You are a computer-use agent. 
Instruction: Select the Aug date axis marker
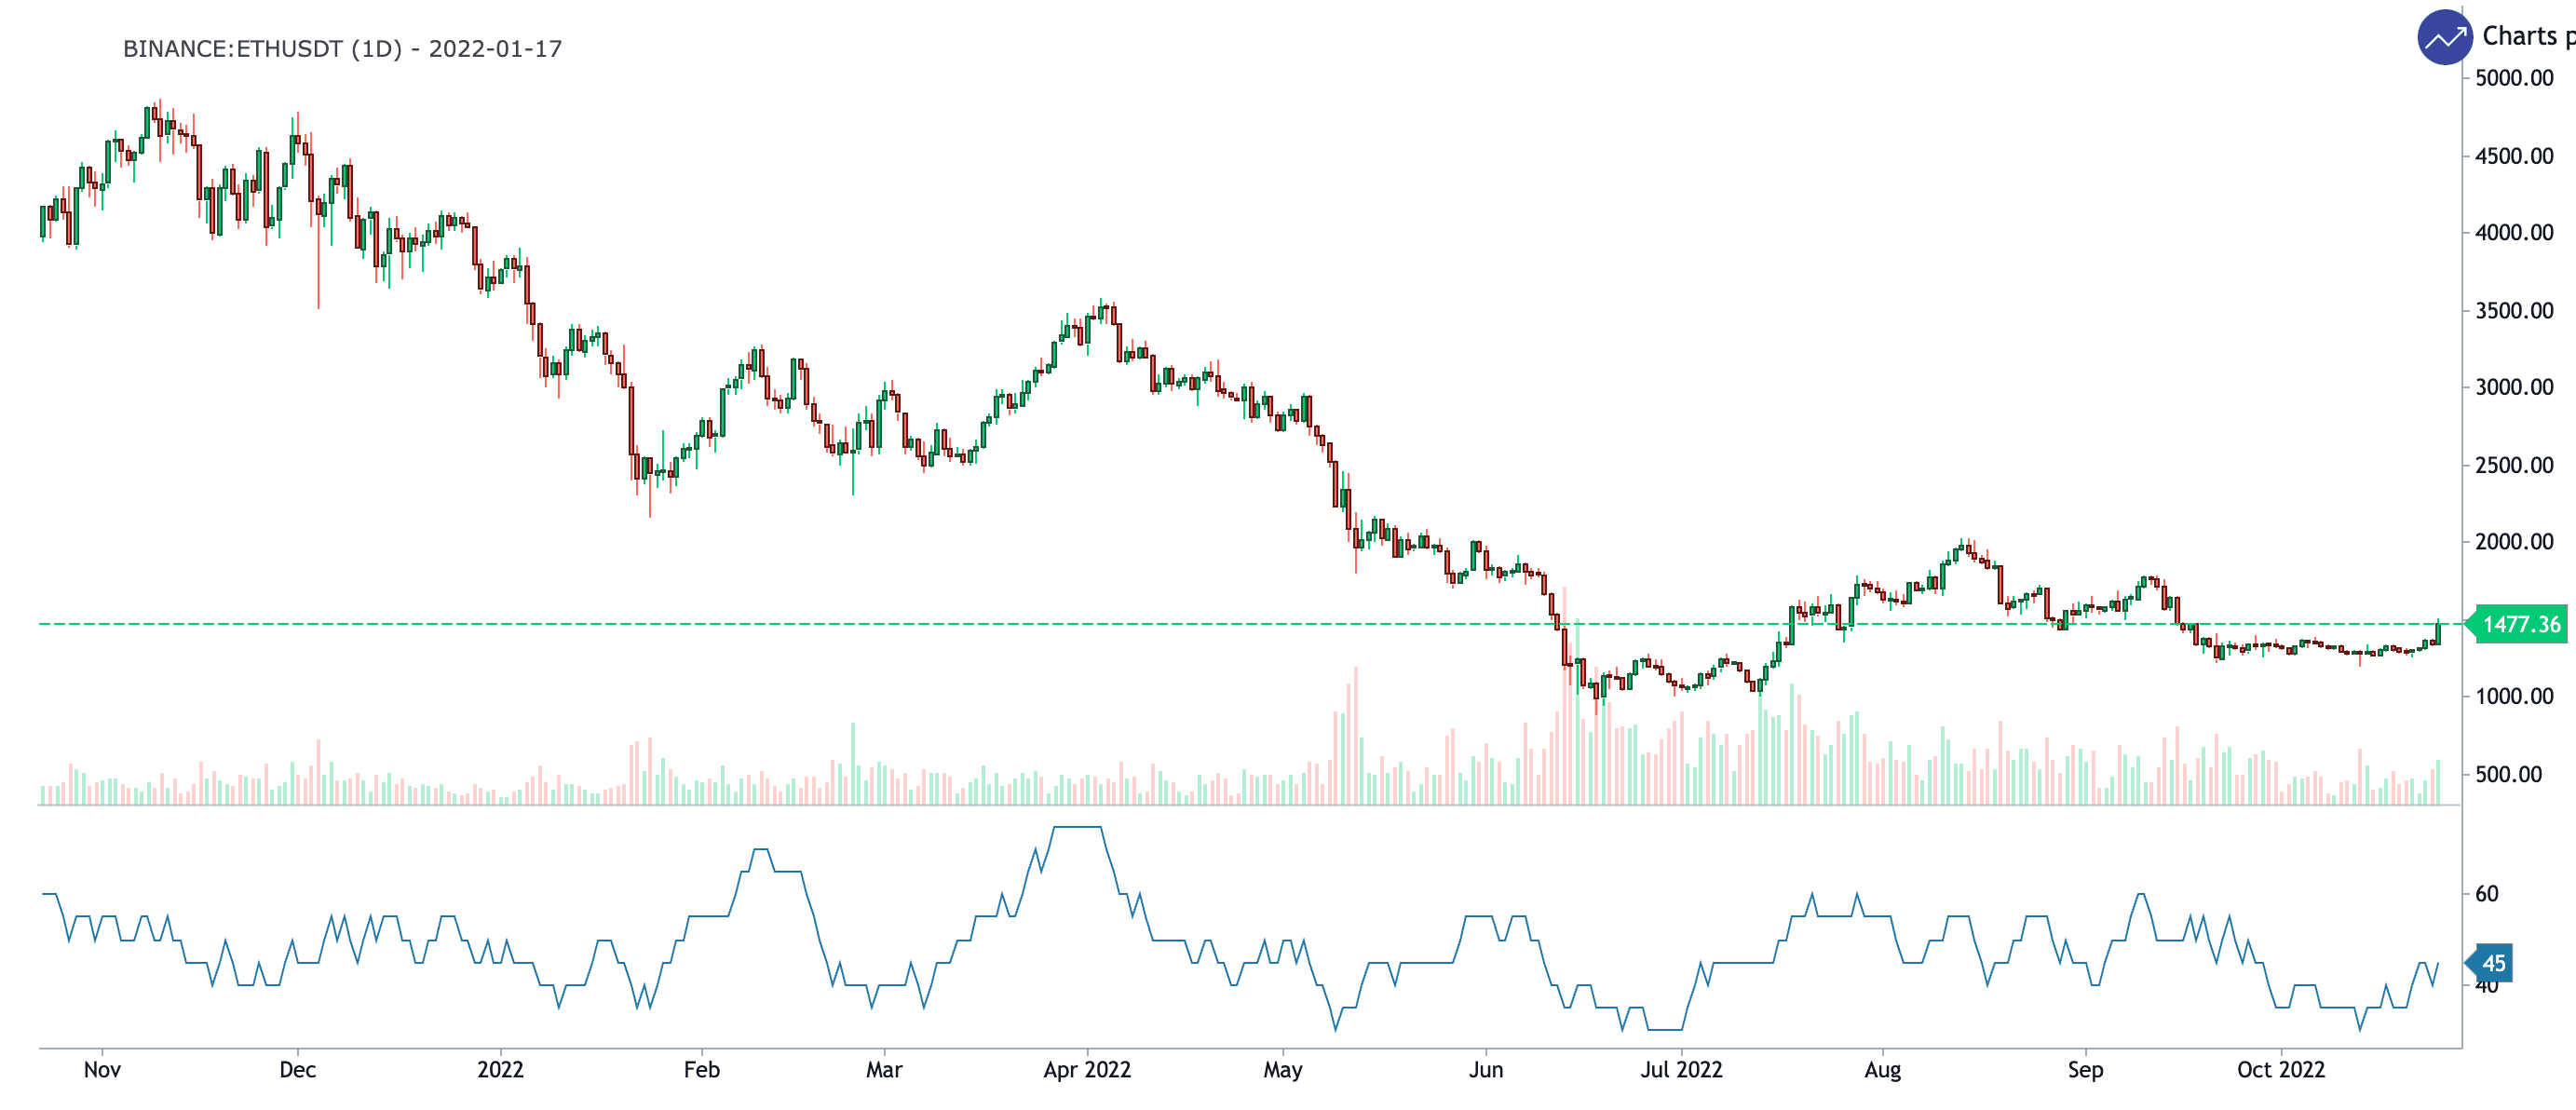(x=1882, y=1069)
